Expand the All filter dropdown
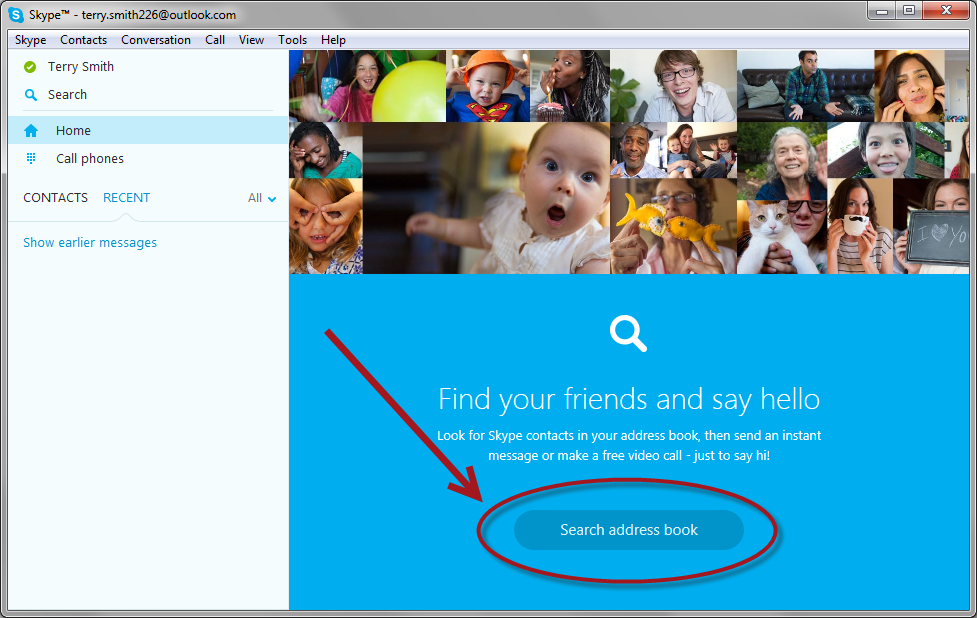The width and height of the screenshot is (977, 618). [262, 198]
